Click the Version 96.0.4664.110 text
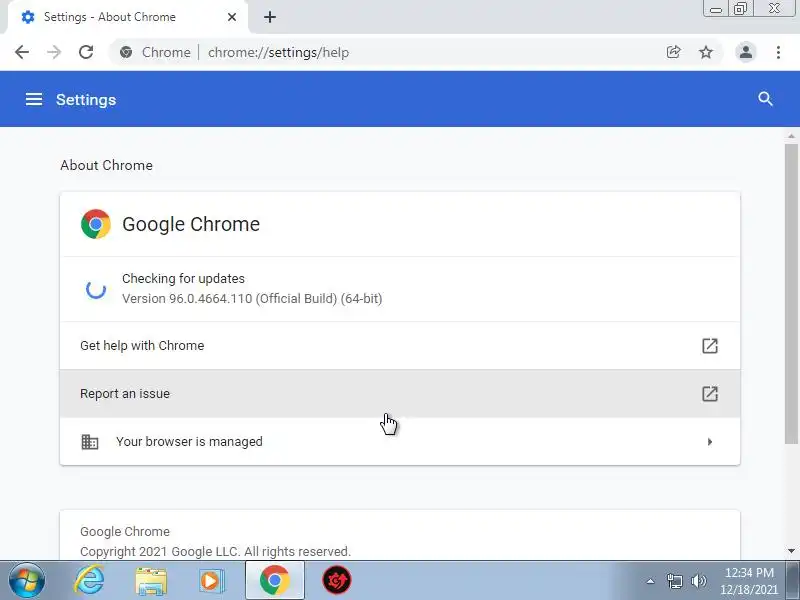800x600 pixels. (252, 298)
